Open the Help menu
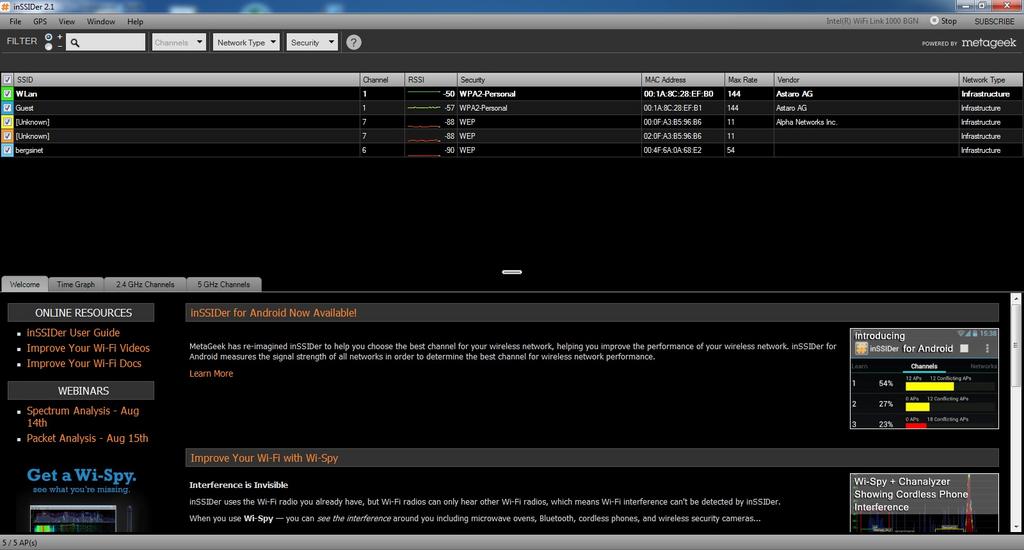1024x550 pixels. click(x=135, y=22)
